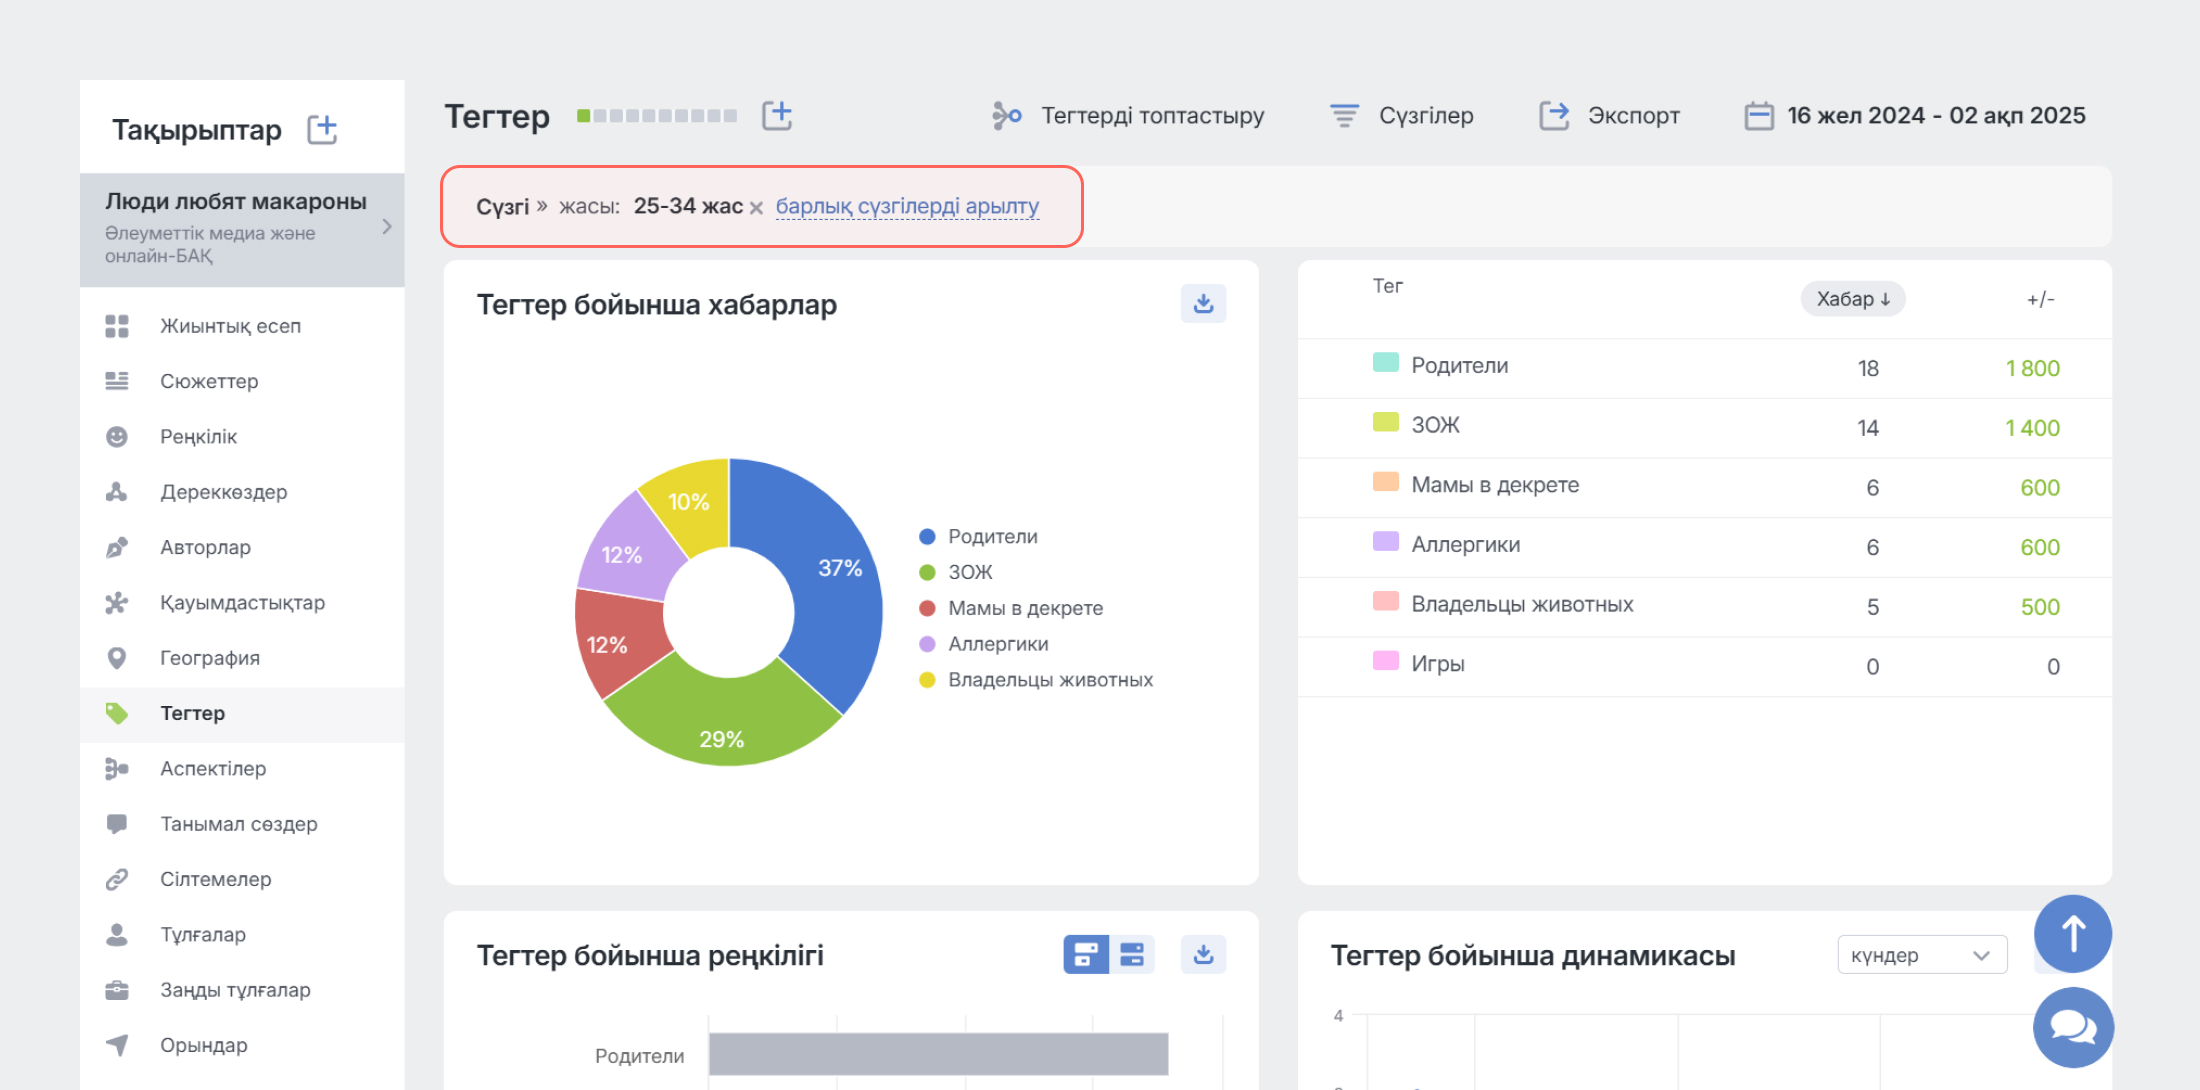Click барлық сүзгілерді арылту link
Image resolution: width=2200 pixels, height=1090 pixels.
click(x=907, y=206)
